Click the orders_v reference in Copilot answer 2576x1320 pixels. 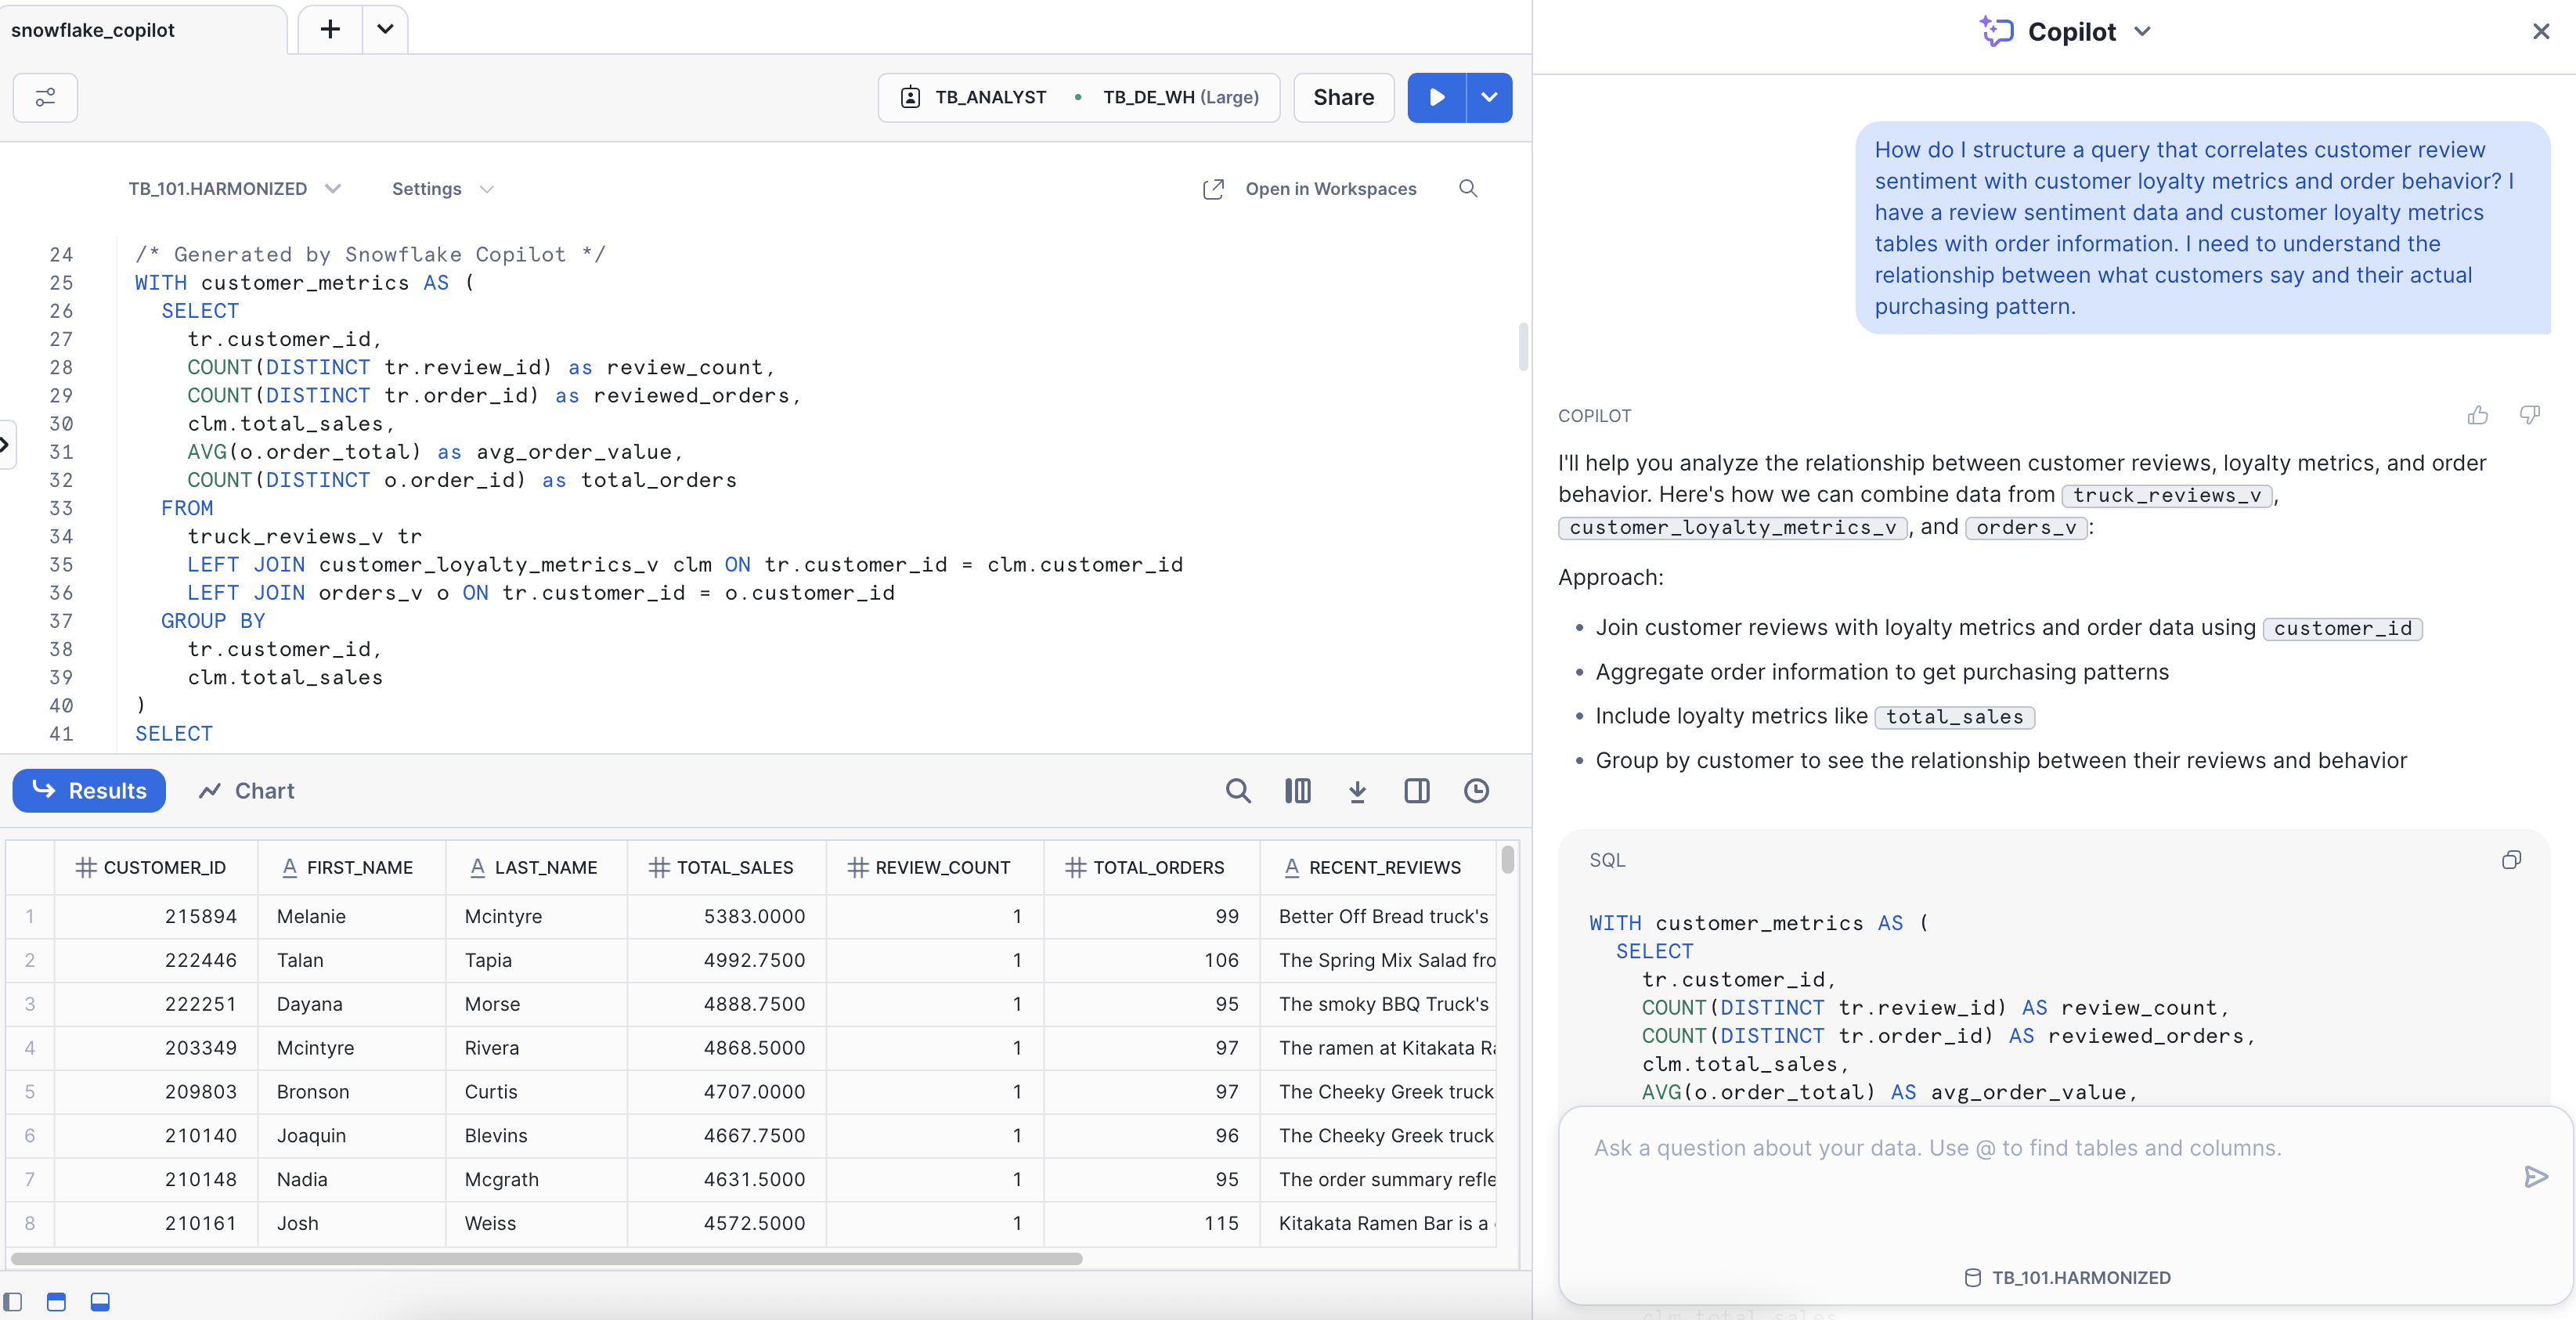2026,527
